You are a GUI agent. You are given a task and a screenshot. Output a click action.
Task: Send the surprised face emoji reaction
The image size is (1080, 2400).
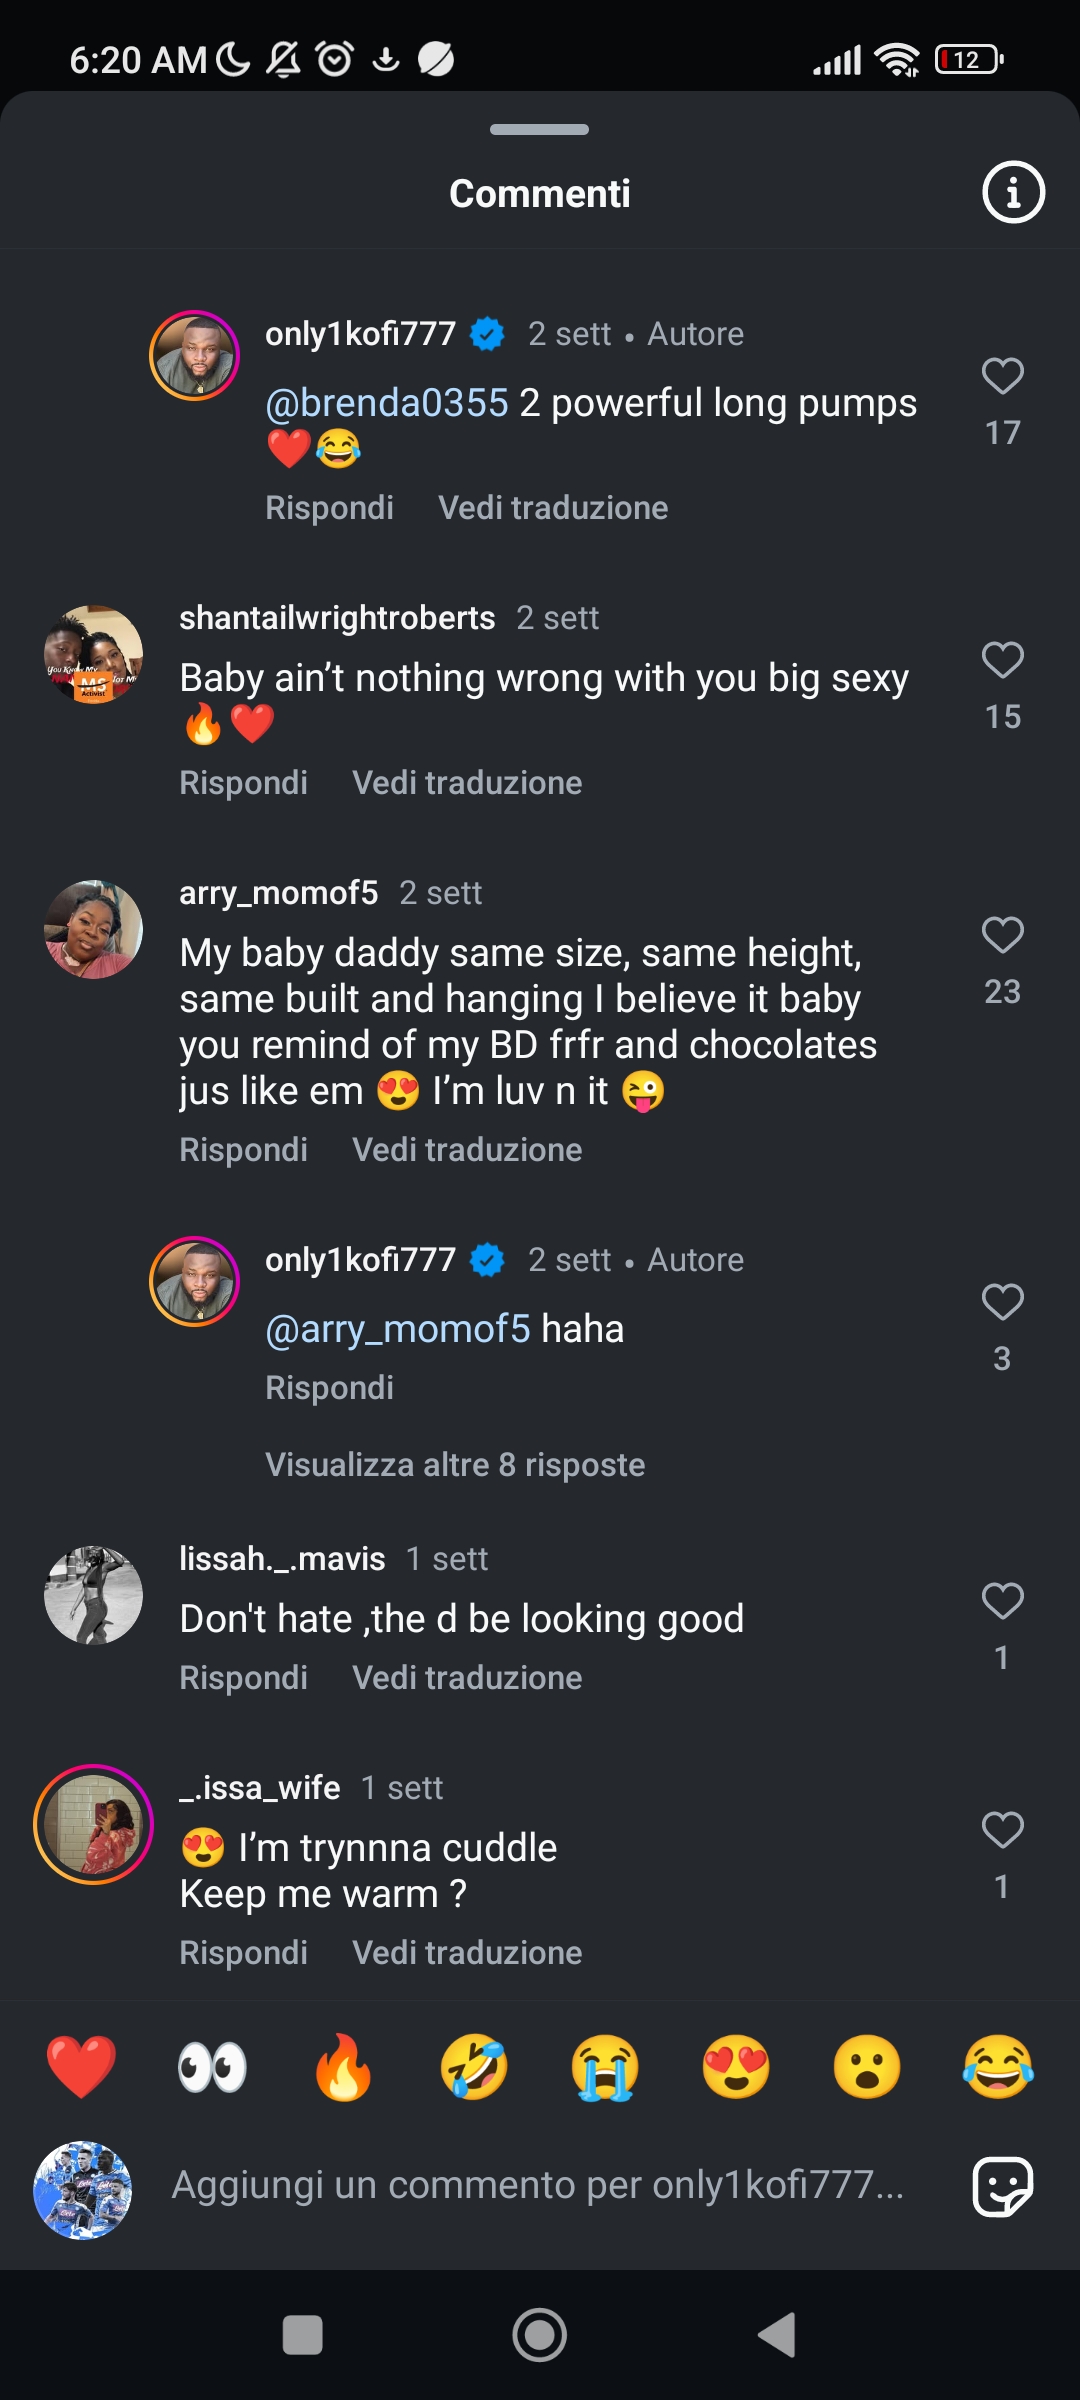pyautogui.click(x=867, y=2067)
